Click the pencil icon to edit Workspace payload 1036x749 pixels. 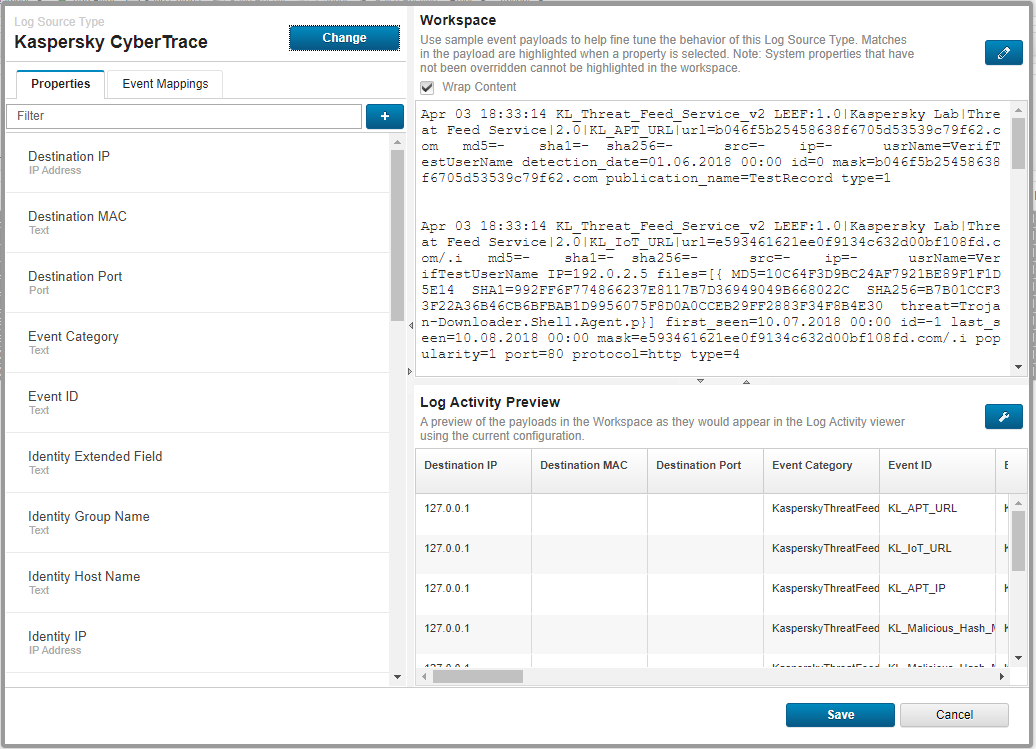pos(1004,53)
